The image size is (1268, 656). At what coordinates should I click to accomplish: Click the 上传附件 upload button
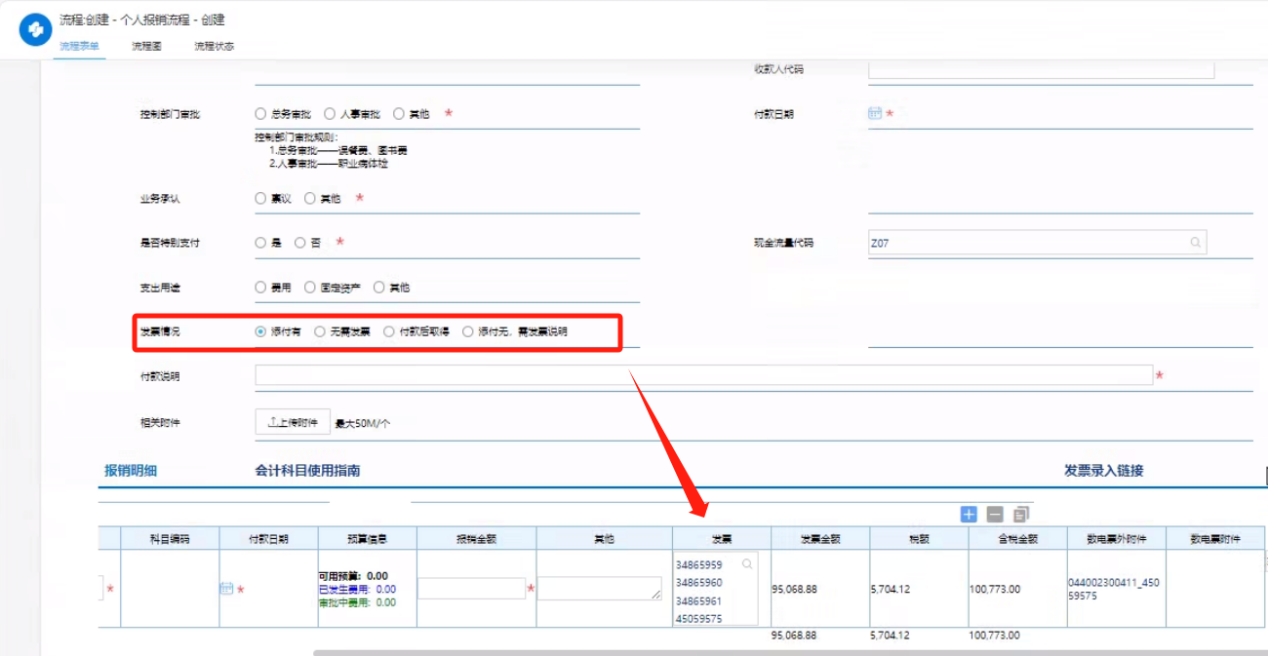pyautogui.click(x=293, y=423)
